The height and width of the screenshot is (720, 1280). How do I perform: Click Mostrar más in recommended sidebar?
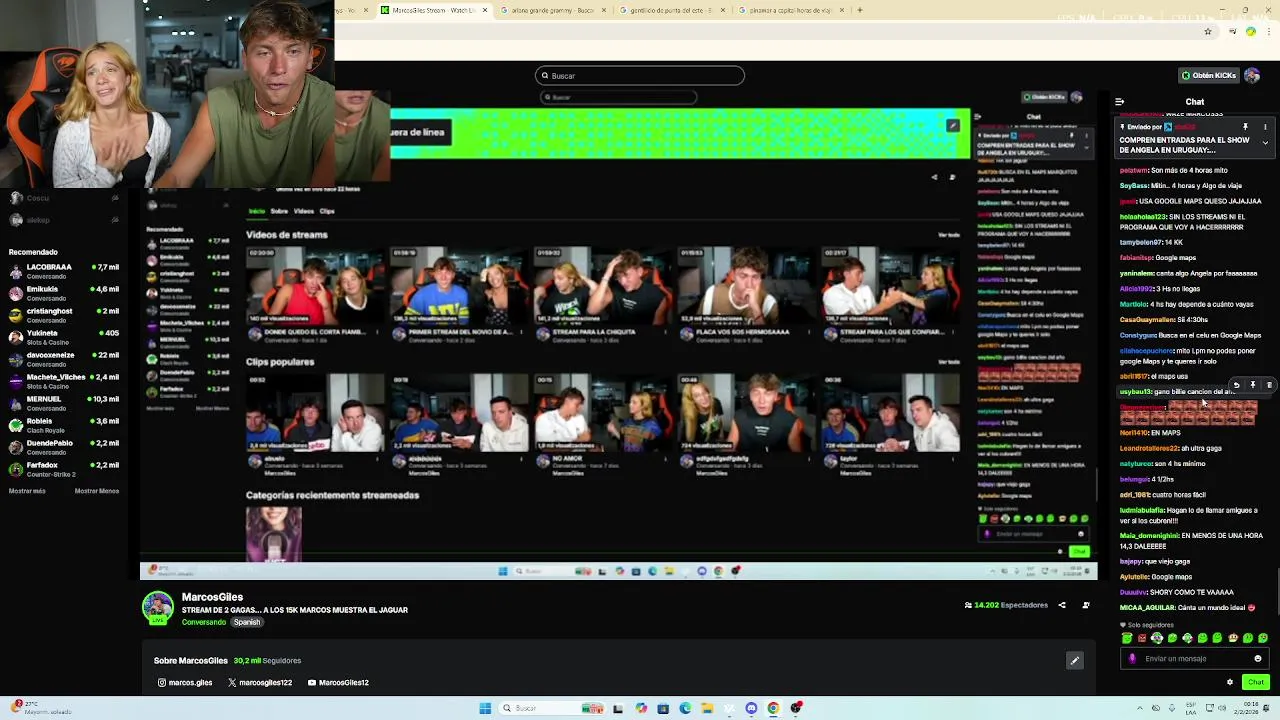coord(27,491)
